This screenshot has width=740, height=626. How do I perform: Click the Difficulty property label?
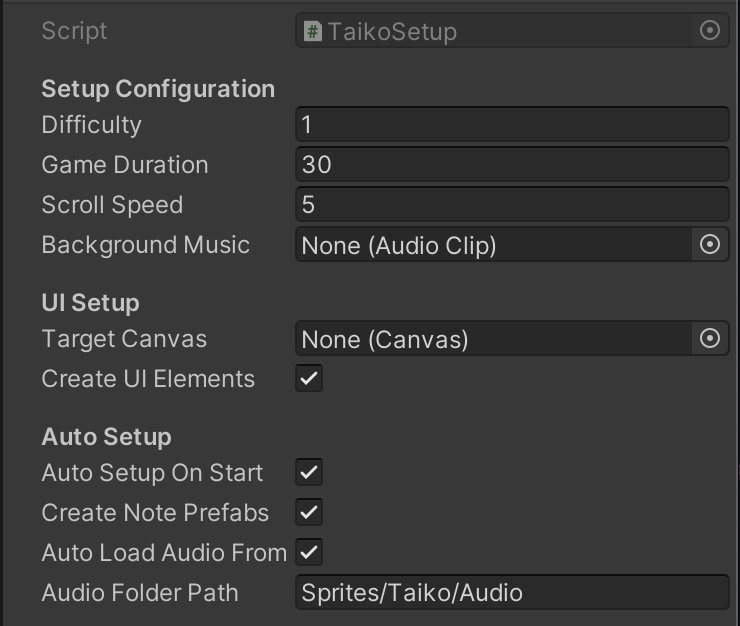(x=91, y=125)
